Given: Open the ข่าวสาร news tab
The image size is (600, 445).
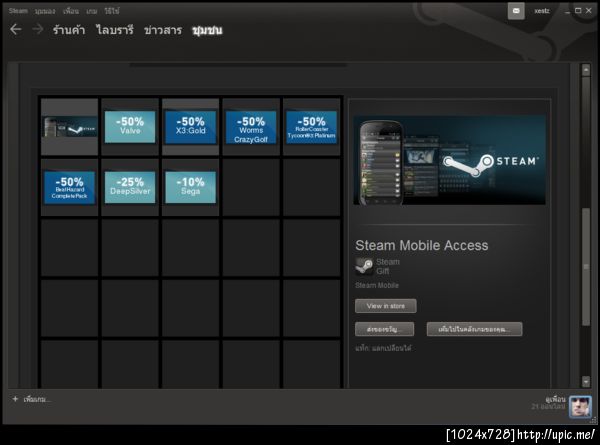Looking at the screenshot, I should click(x=163, y=30).
